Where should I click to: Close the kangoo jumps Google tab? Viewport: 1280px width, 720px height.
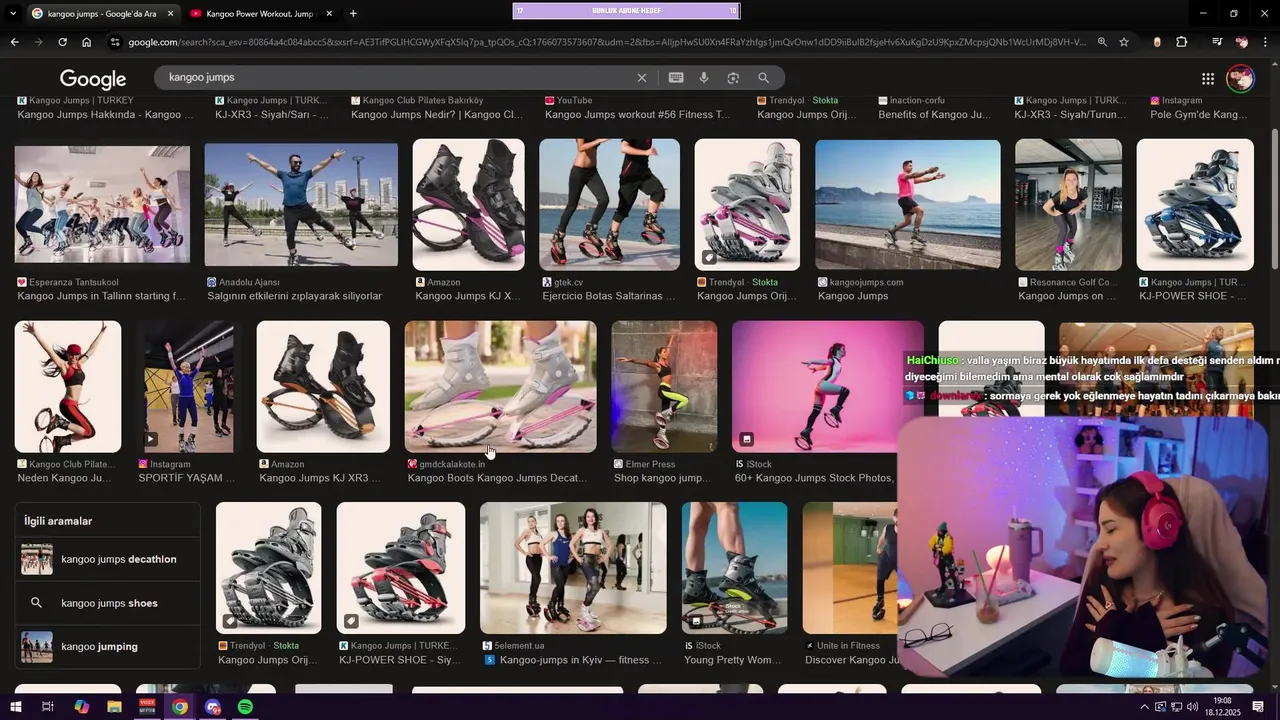(170, 14)
